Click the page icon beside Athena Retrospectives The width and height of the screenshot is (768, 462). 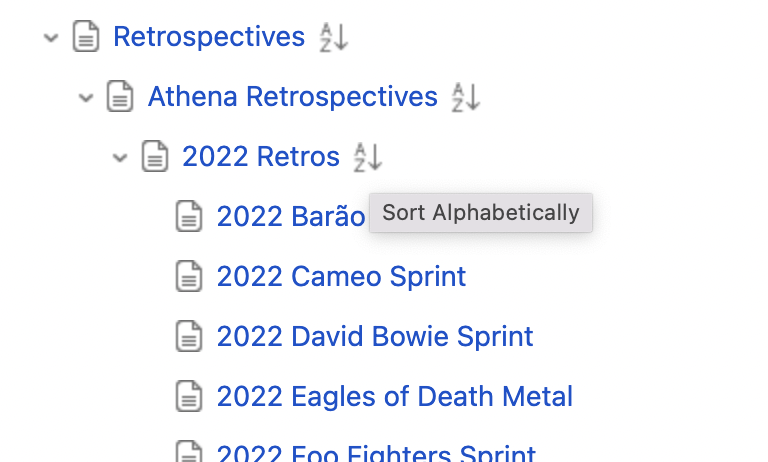(x=120, y=96)
